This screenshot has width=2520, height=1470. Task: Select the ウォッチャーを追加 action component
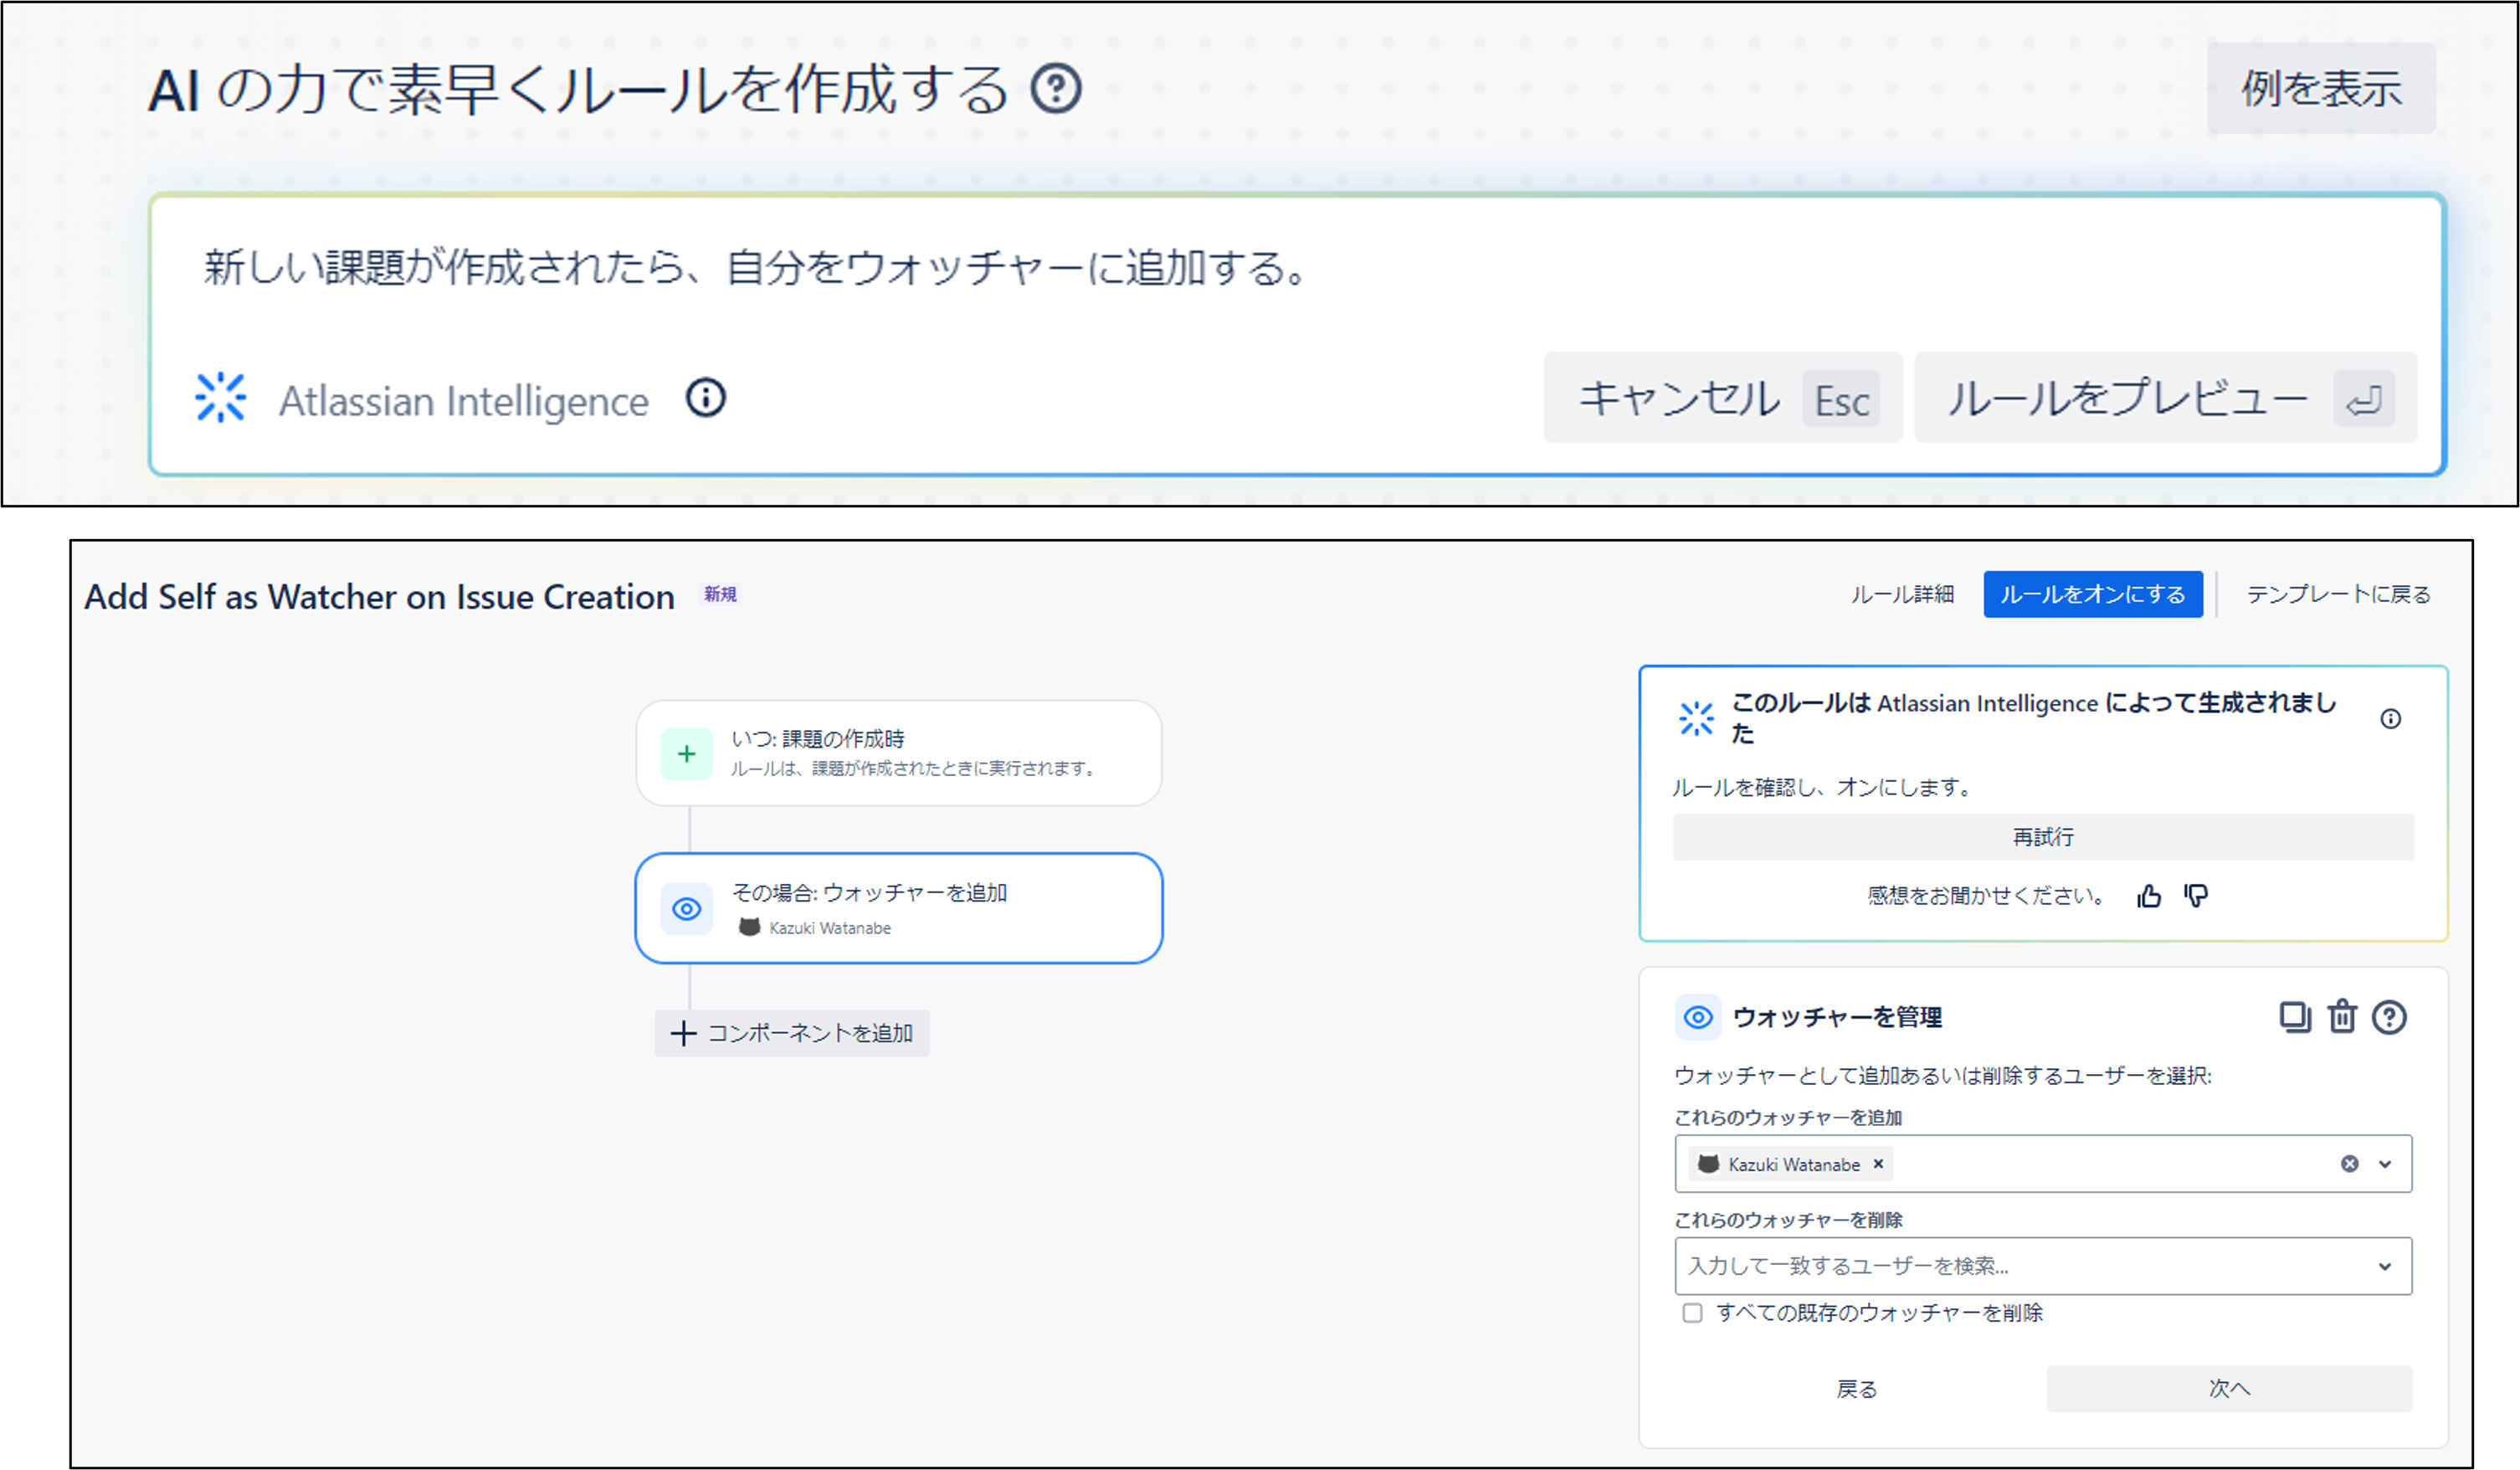(898, 908)
